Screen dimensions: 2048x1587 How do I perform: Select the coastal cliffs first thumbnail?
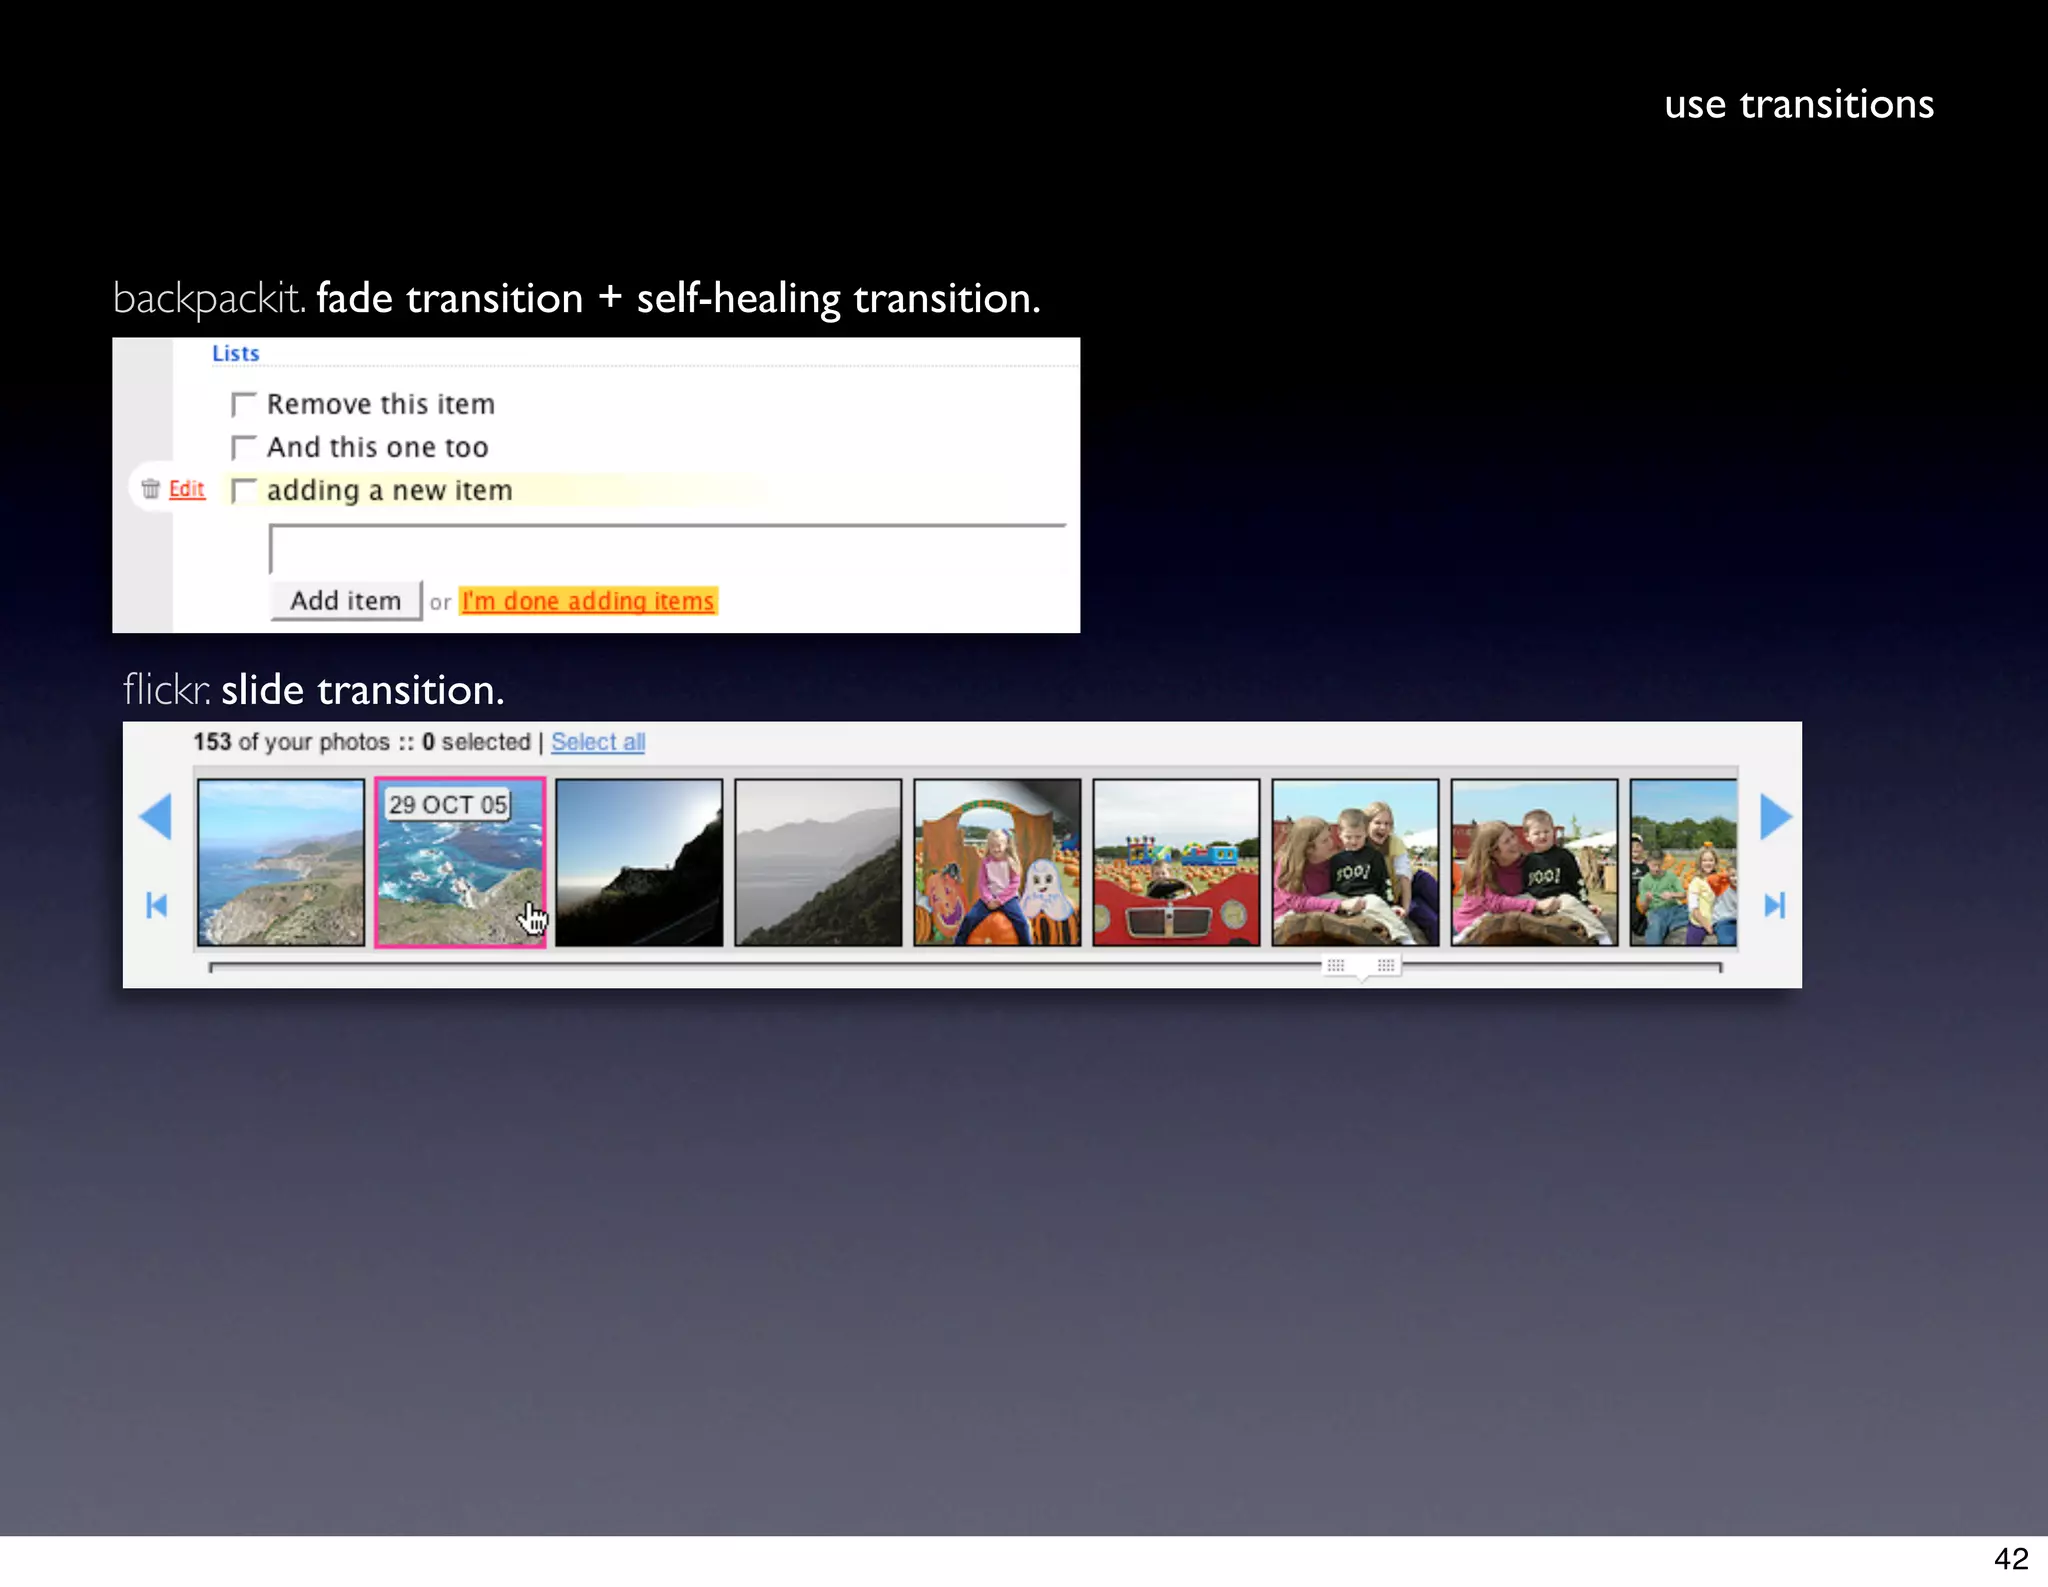tap(281, 862)
